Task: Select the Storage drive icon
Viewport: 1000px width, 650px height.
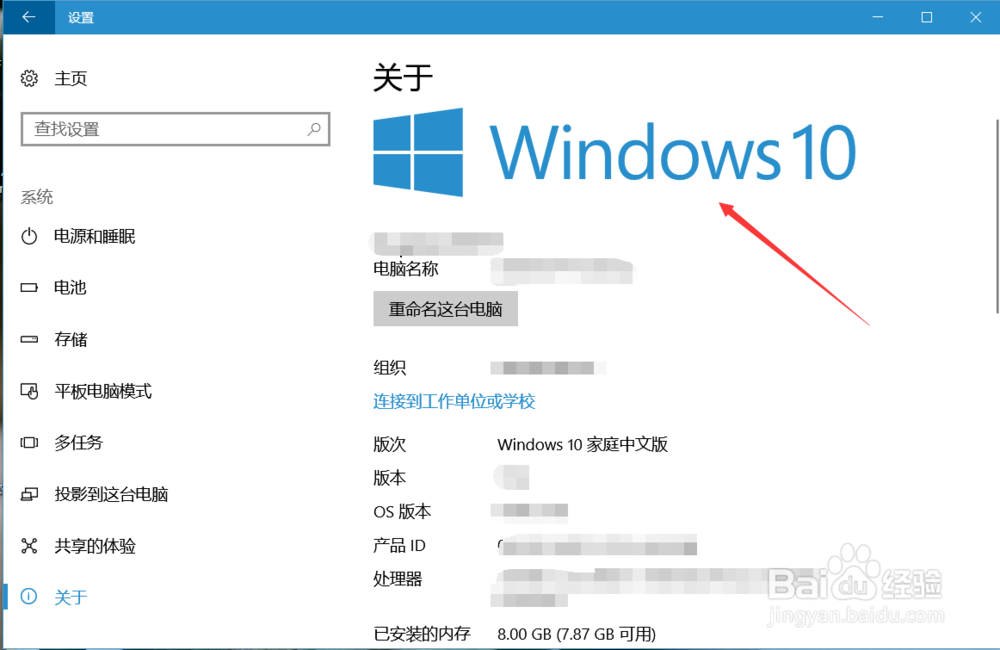Action: tap(29, 339)
